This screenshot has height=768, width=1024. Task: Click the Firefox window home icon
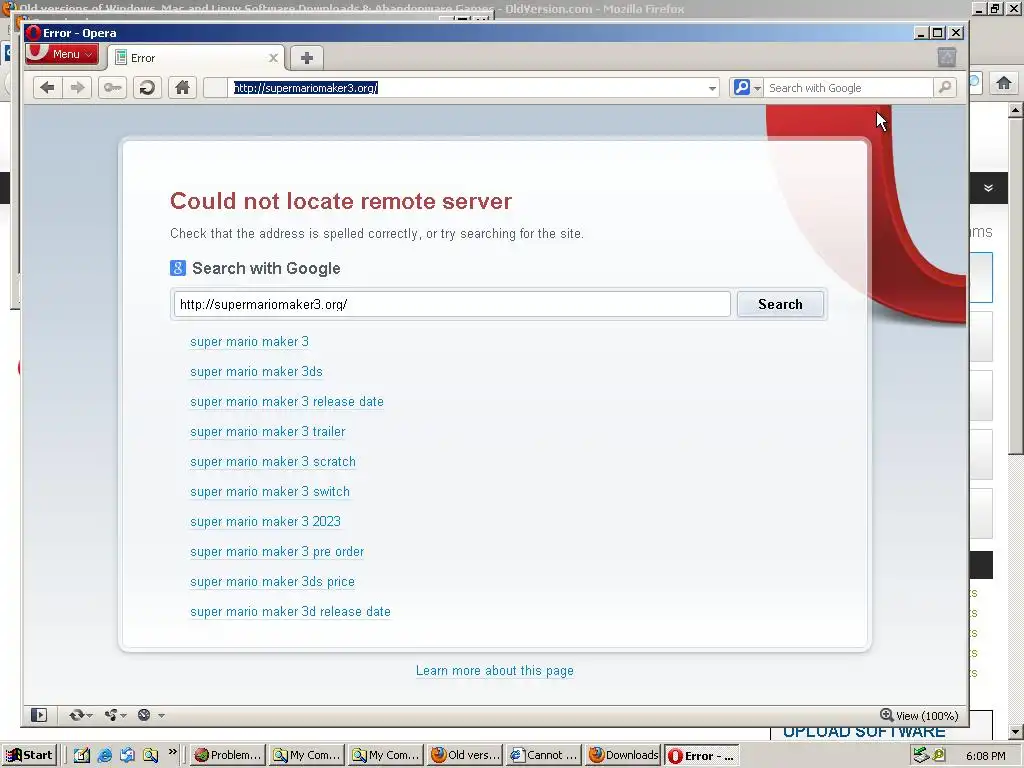click(1004, 83)
